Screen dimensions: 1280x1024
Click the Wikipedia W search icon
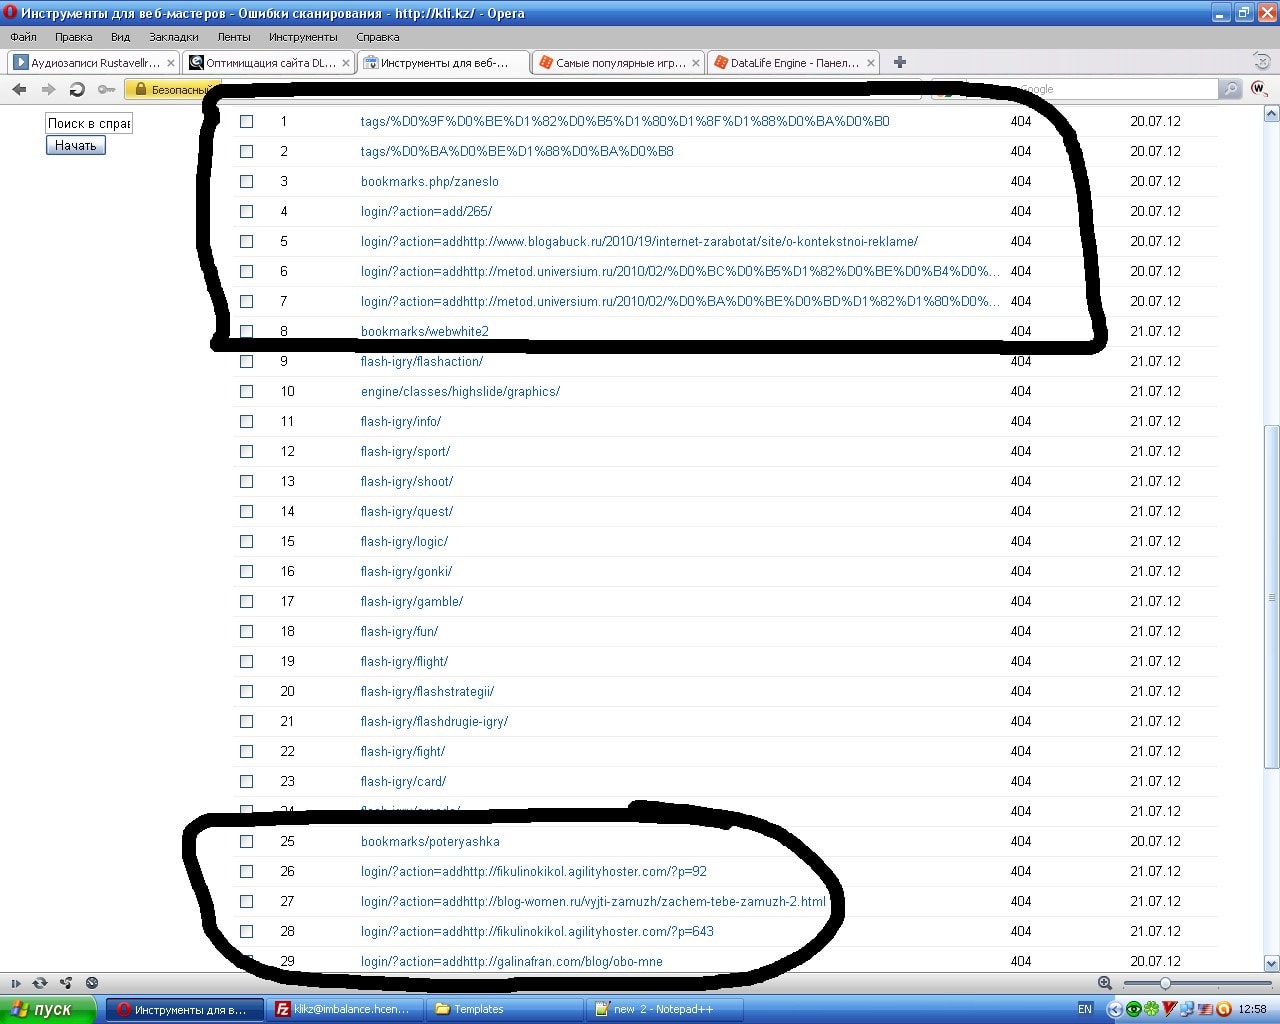tap(1259, 89)
